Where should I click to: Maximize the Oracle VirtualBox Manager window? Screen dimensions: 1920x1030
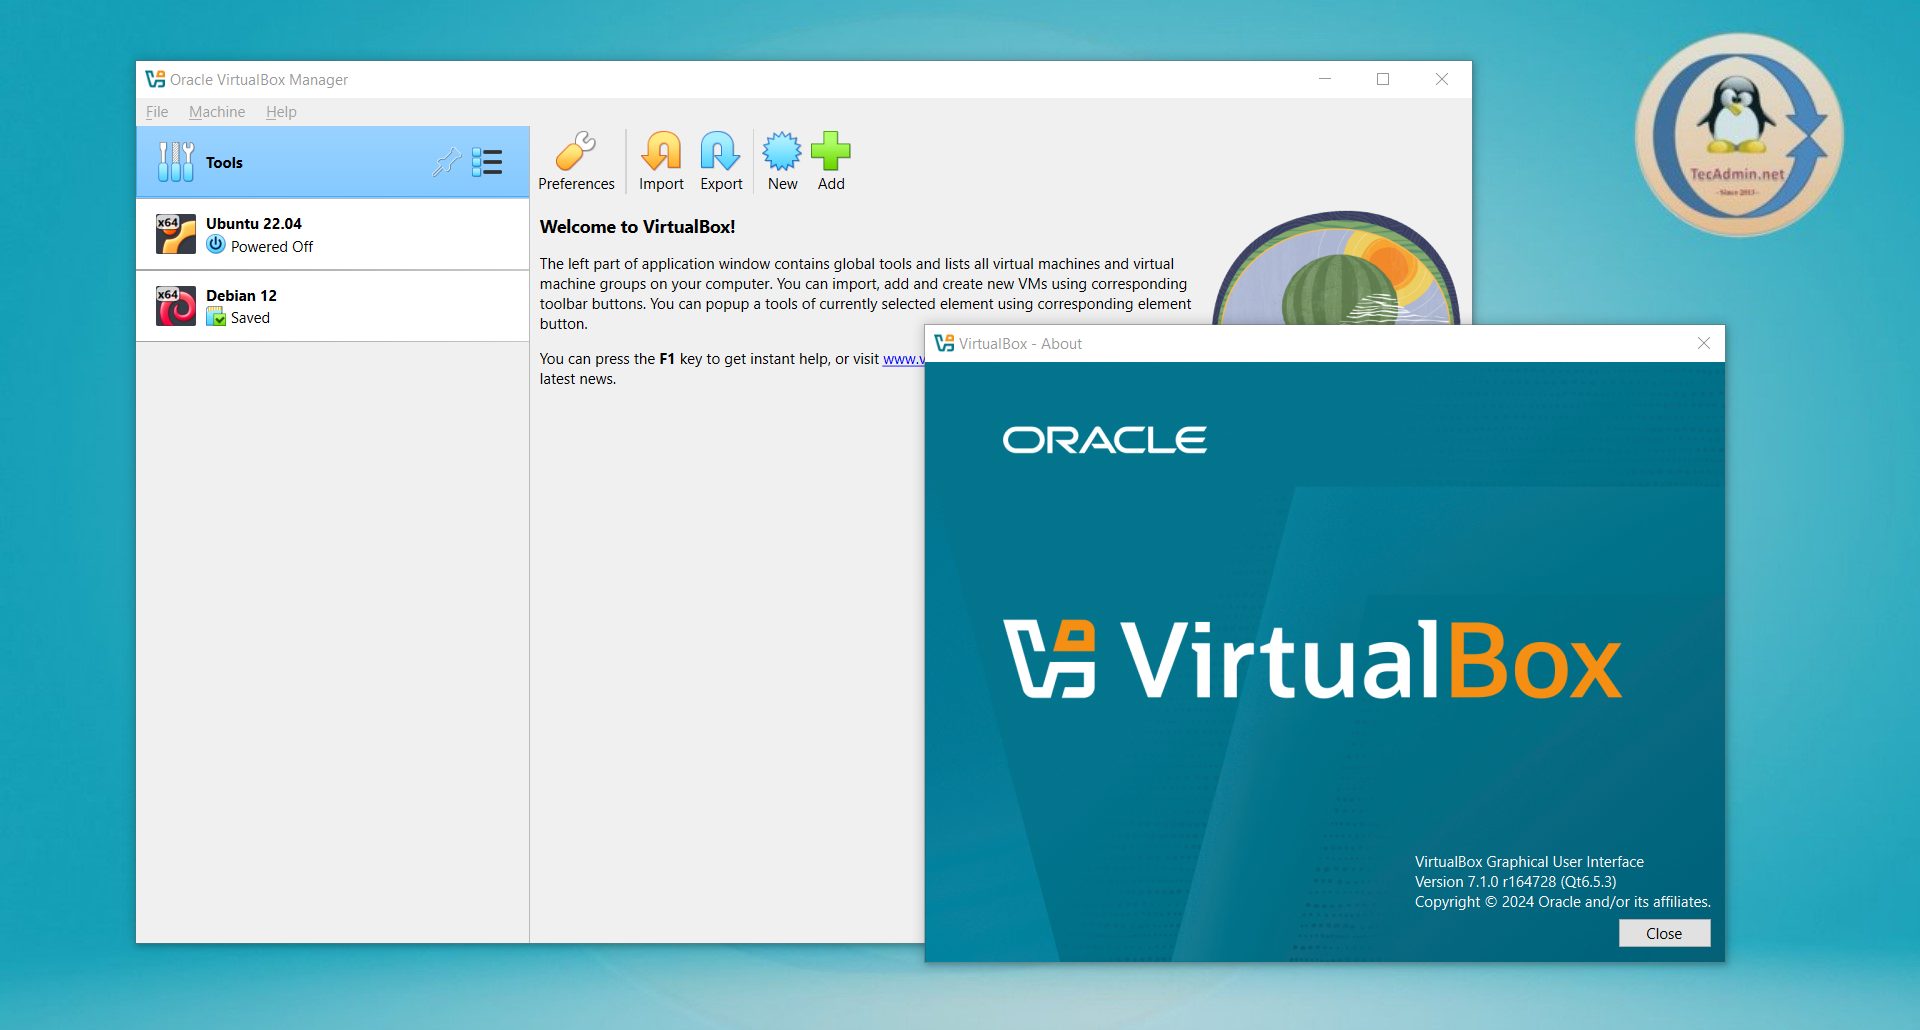[1383, 80]
